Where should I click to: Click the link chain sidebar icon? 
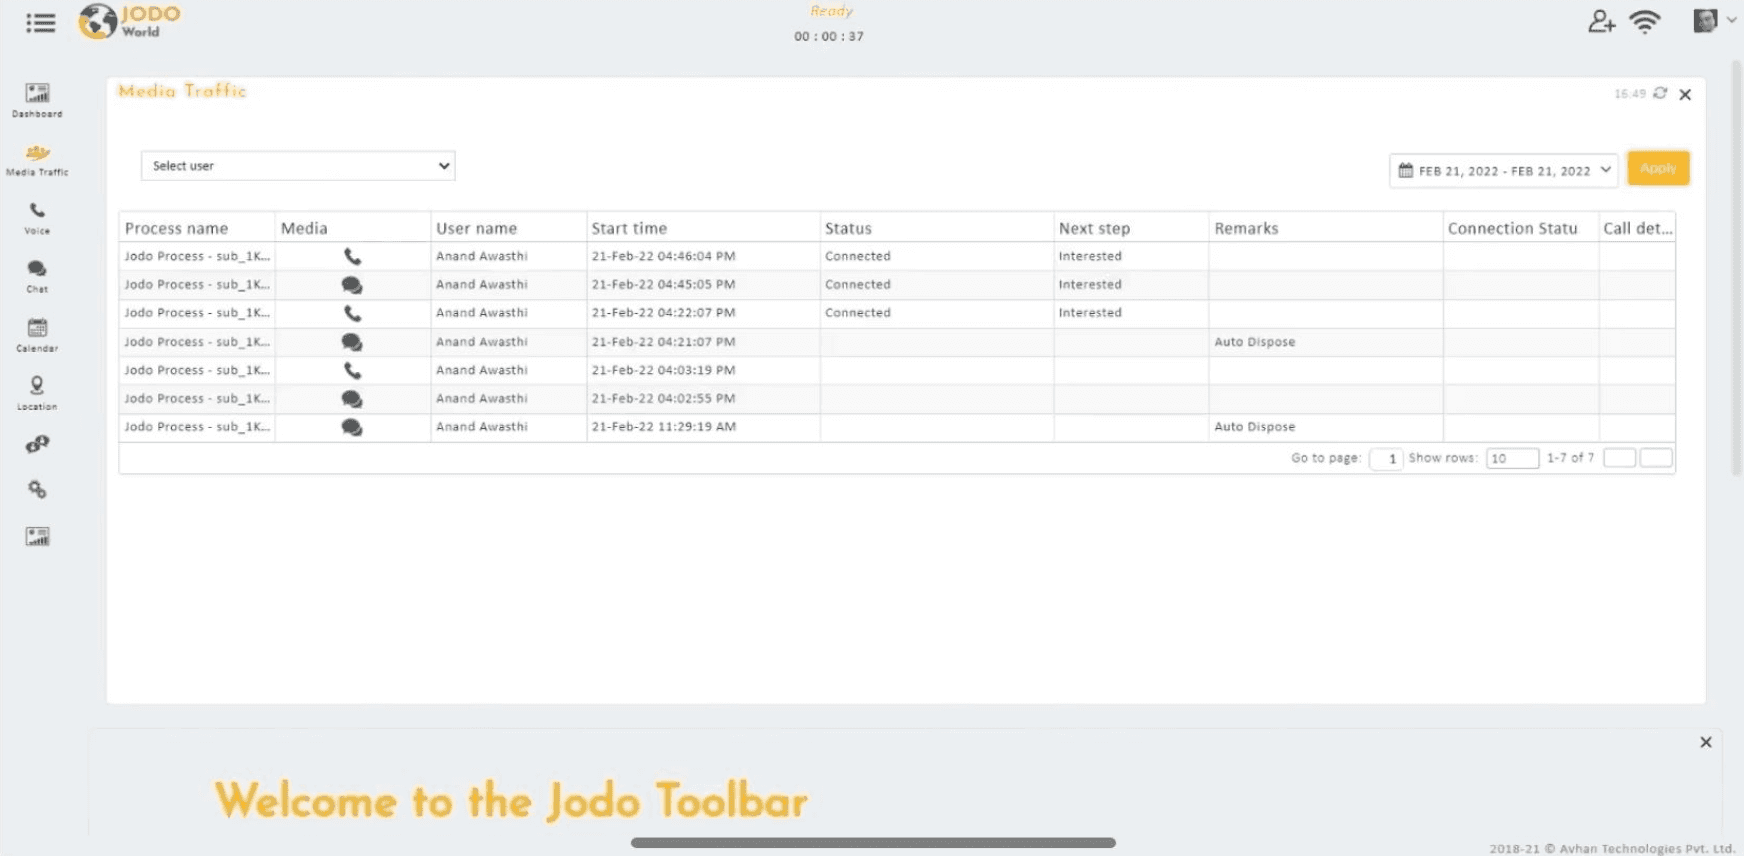37,444
